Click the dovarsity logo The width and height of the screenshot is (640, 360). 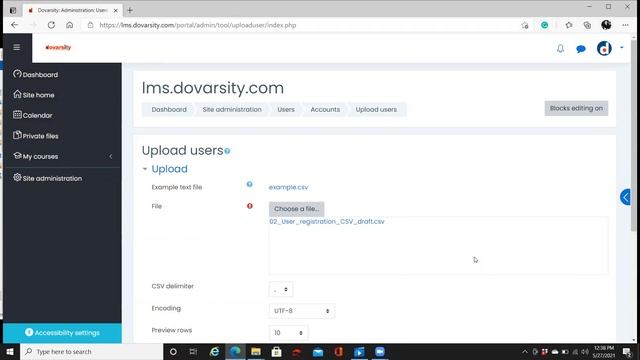(58, 47)
